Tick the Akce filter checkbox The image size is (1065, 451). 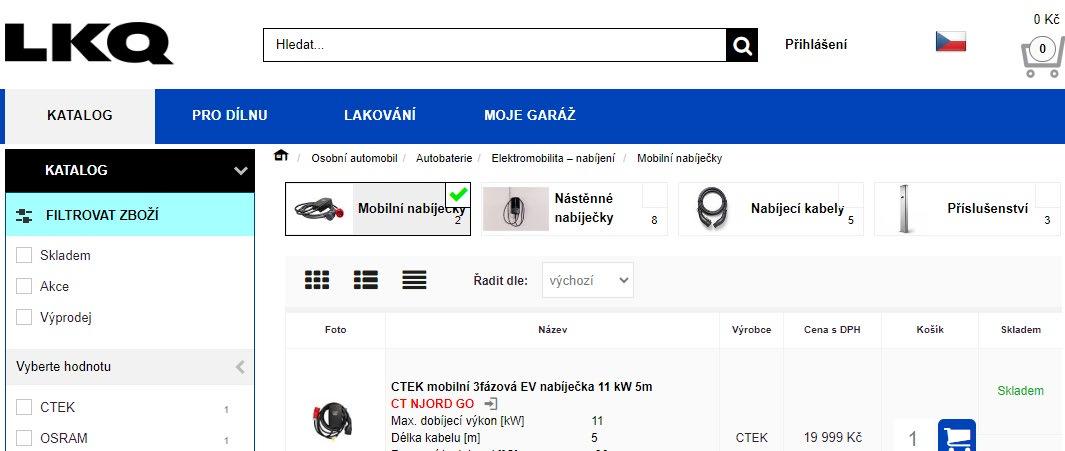[24, 286]
